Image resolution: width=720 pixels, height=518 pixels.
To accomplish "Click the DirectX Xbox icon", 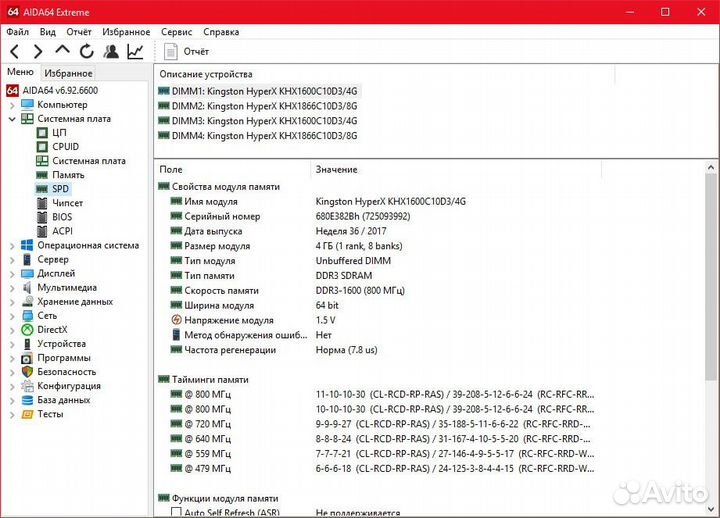I will (27, 330).
